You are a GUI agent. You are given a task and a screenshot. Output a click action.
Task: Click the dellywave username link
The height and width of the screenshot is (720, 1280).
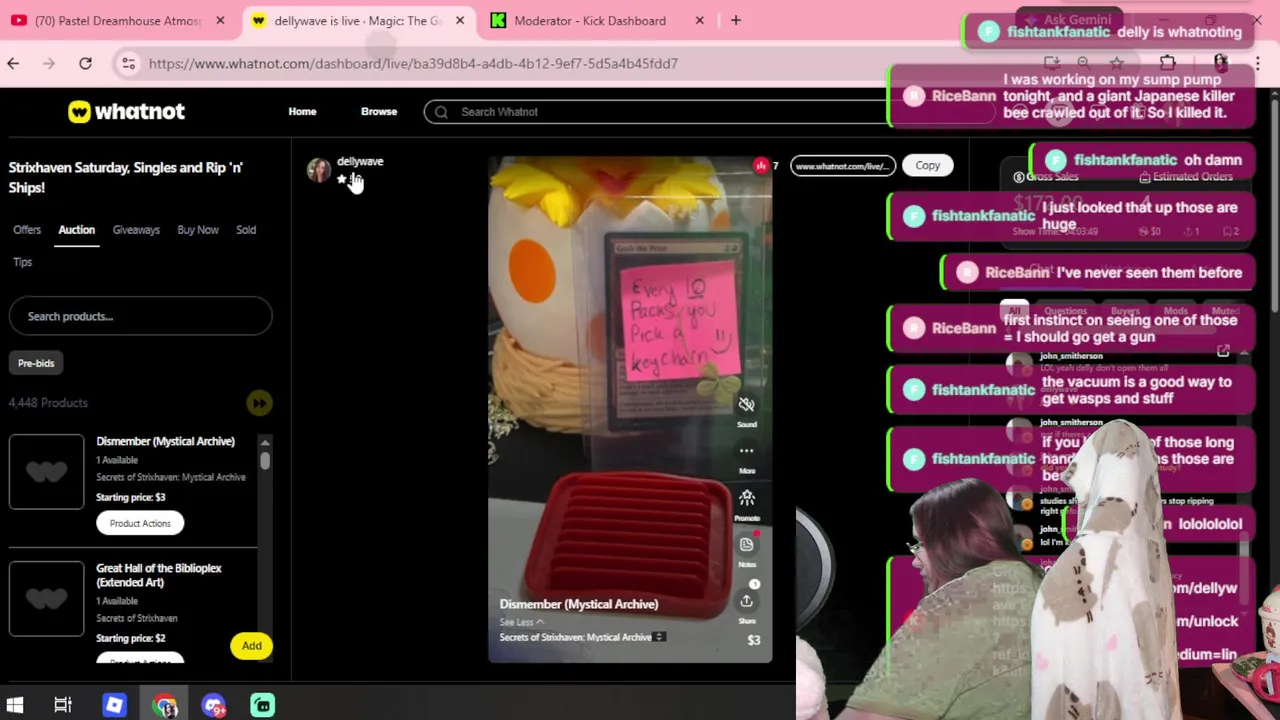pos(360,161)
